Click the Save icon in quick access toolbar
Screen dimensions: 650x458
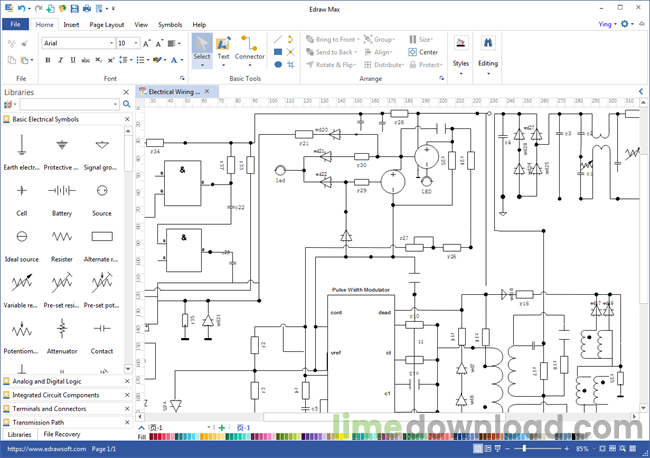coord(75,8)
